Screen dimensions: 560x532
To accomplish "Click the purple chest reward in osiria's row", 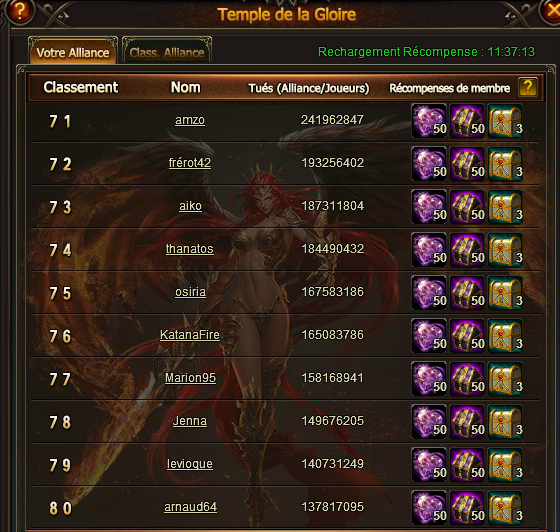I will (467, 293).
